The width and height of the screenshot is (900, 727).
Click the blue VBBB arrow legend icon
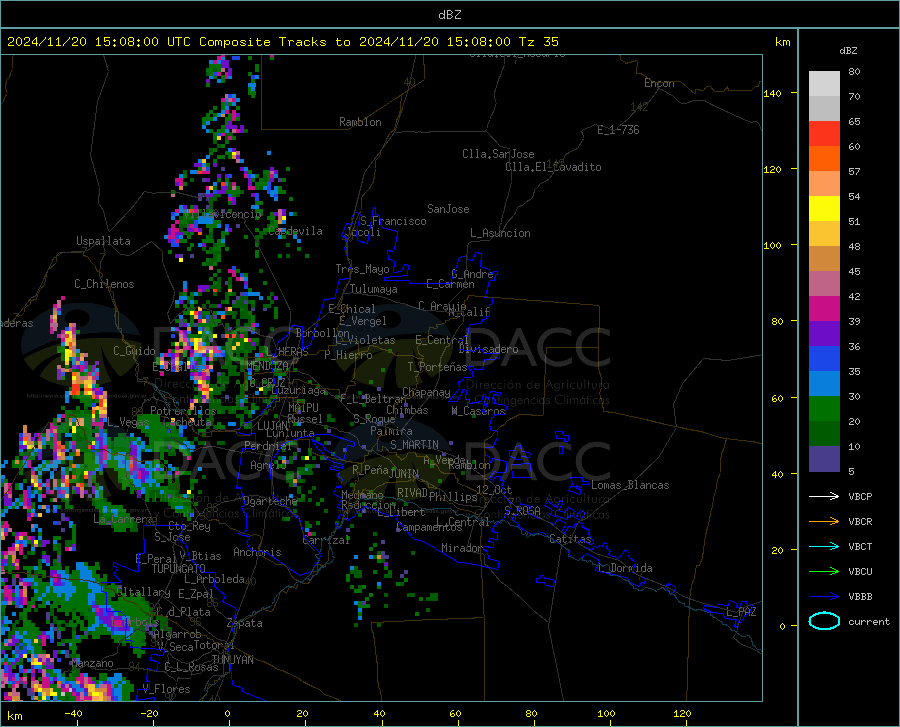[824, 597]
